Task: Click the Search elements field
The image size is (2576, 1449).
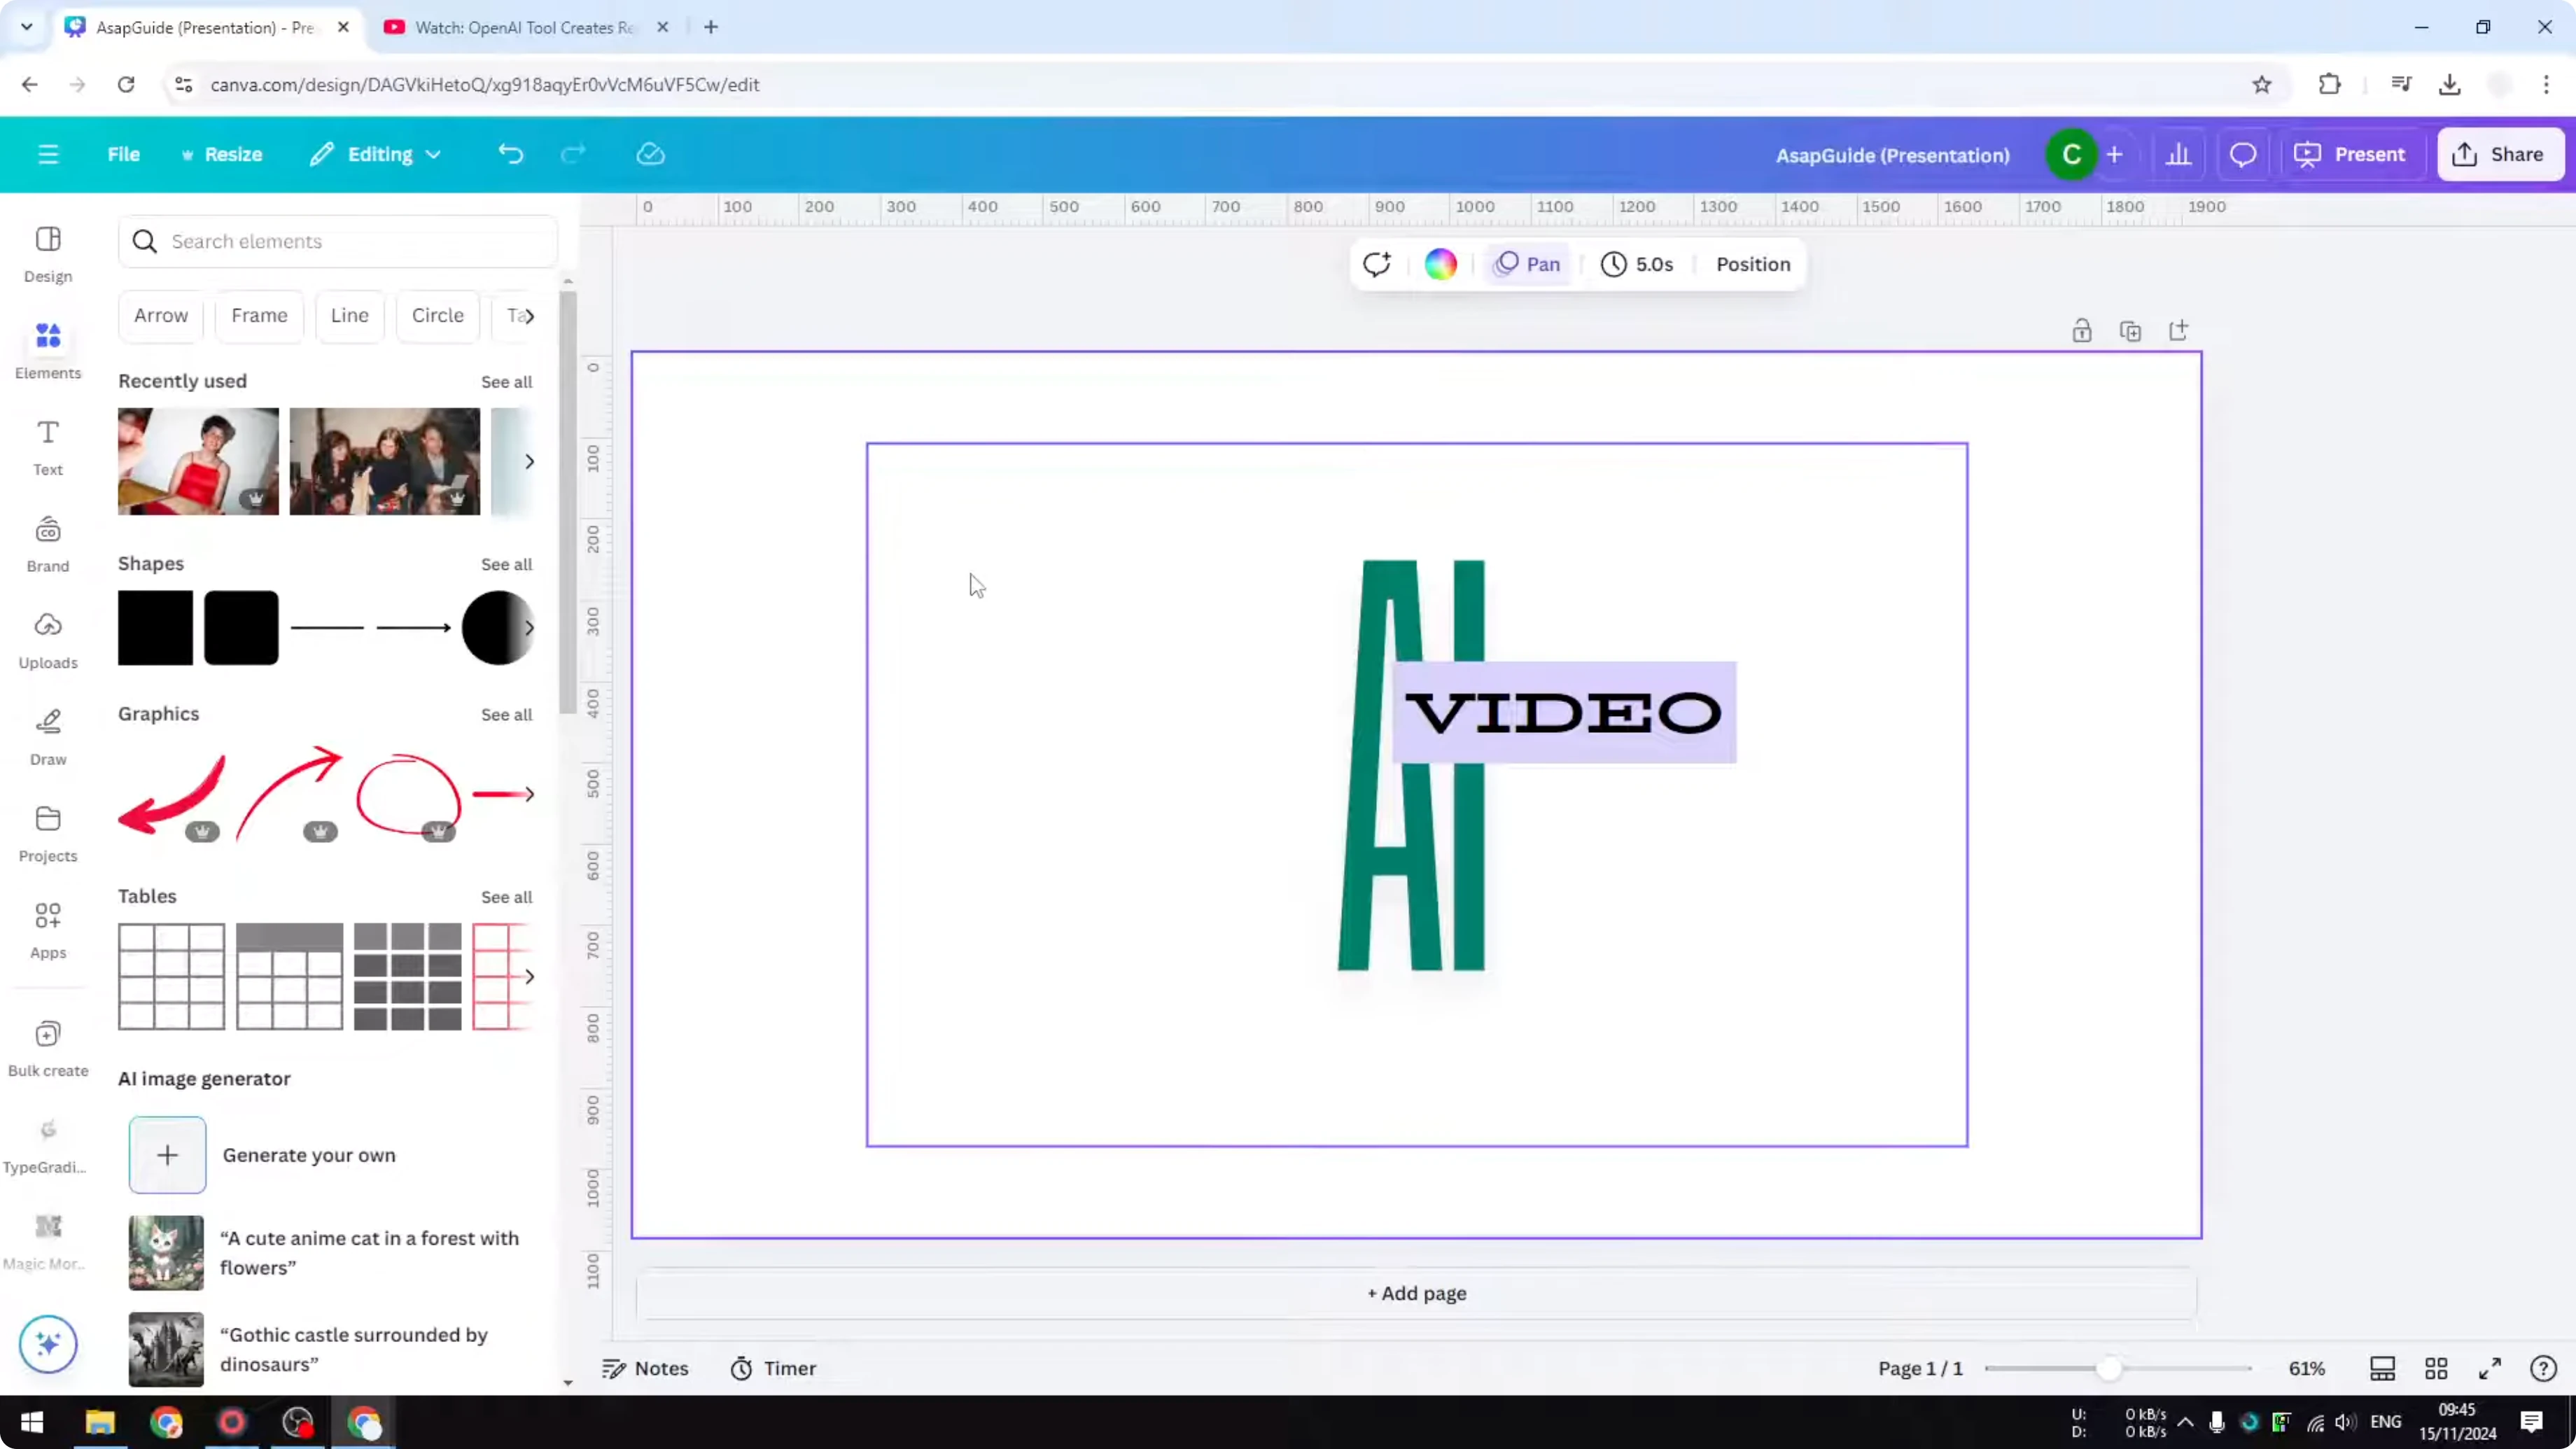Action: coord(338,241)
